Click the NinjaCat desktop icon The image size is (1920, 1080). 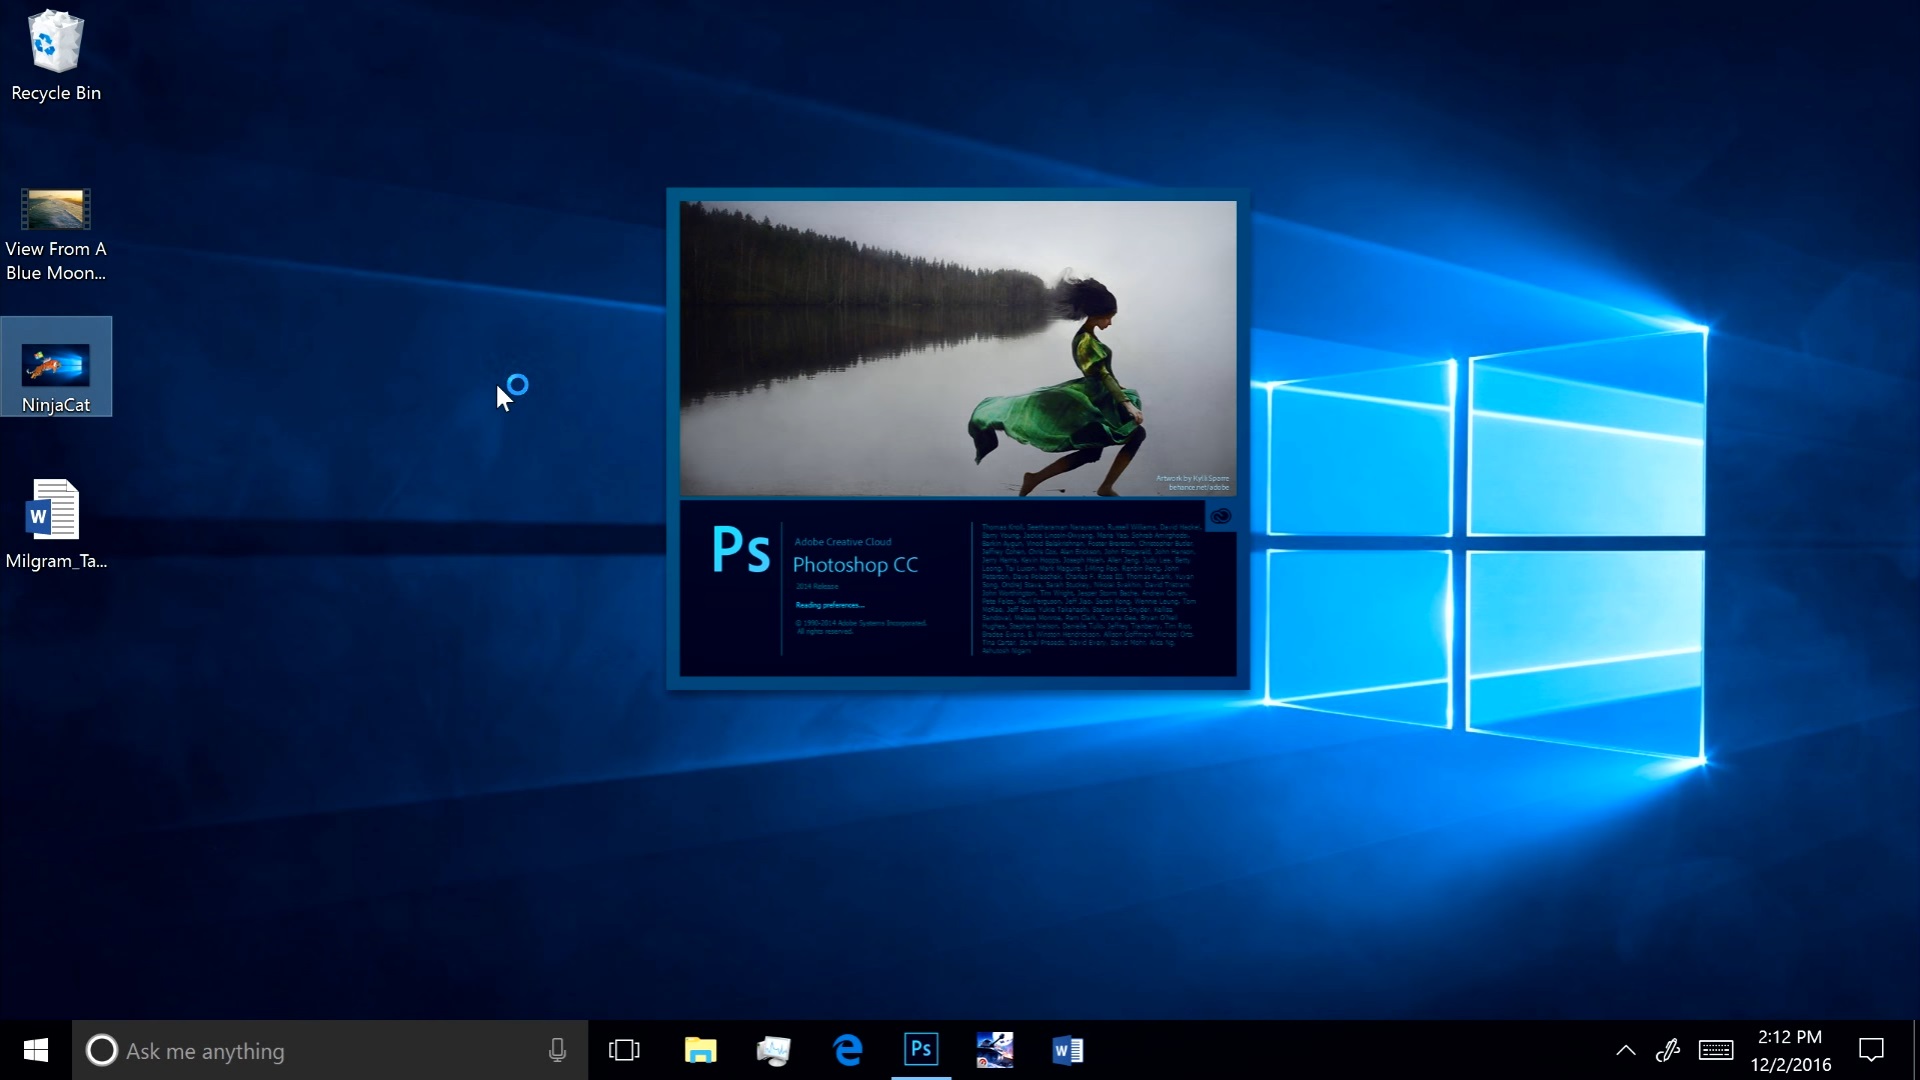coord(55,365)
